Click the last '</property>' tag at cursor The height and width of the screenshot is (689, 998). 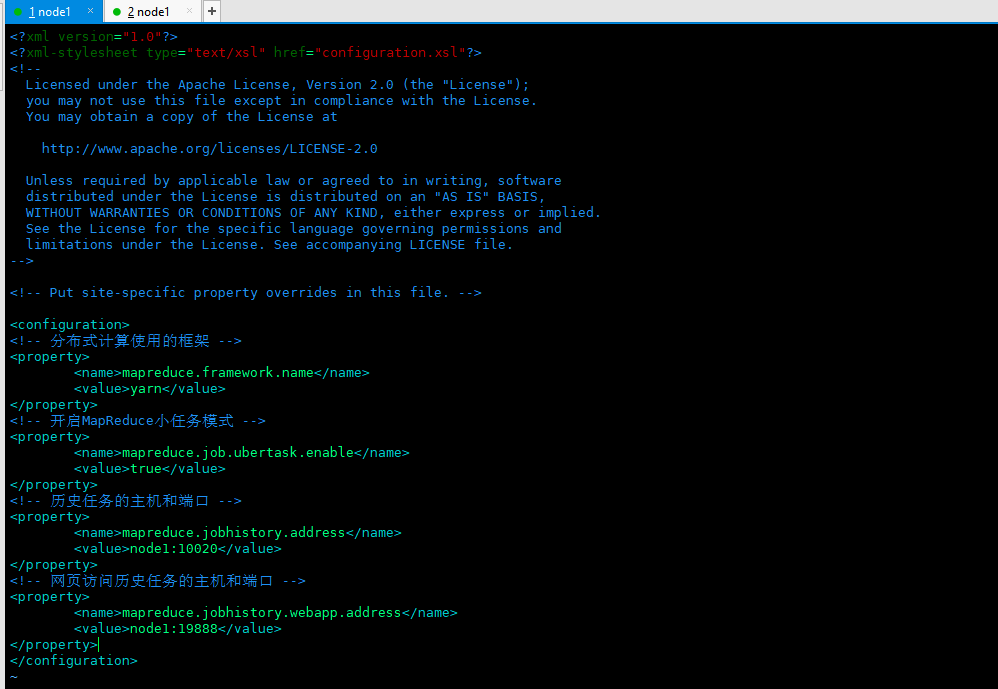coord(53,644)
